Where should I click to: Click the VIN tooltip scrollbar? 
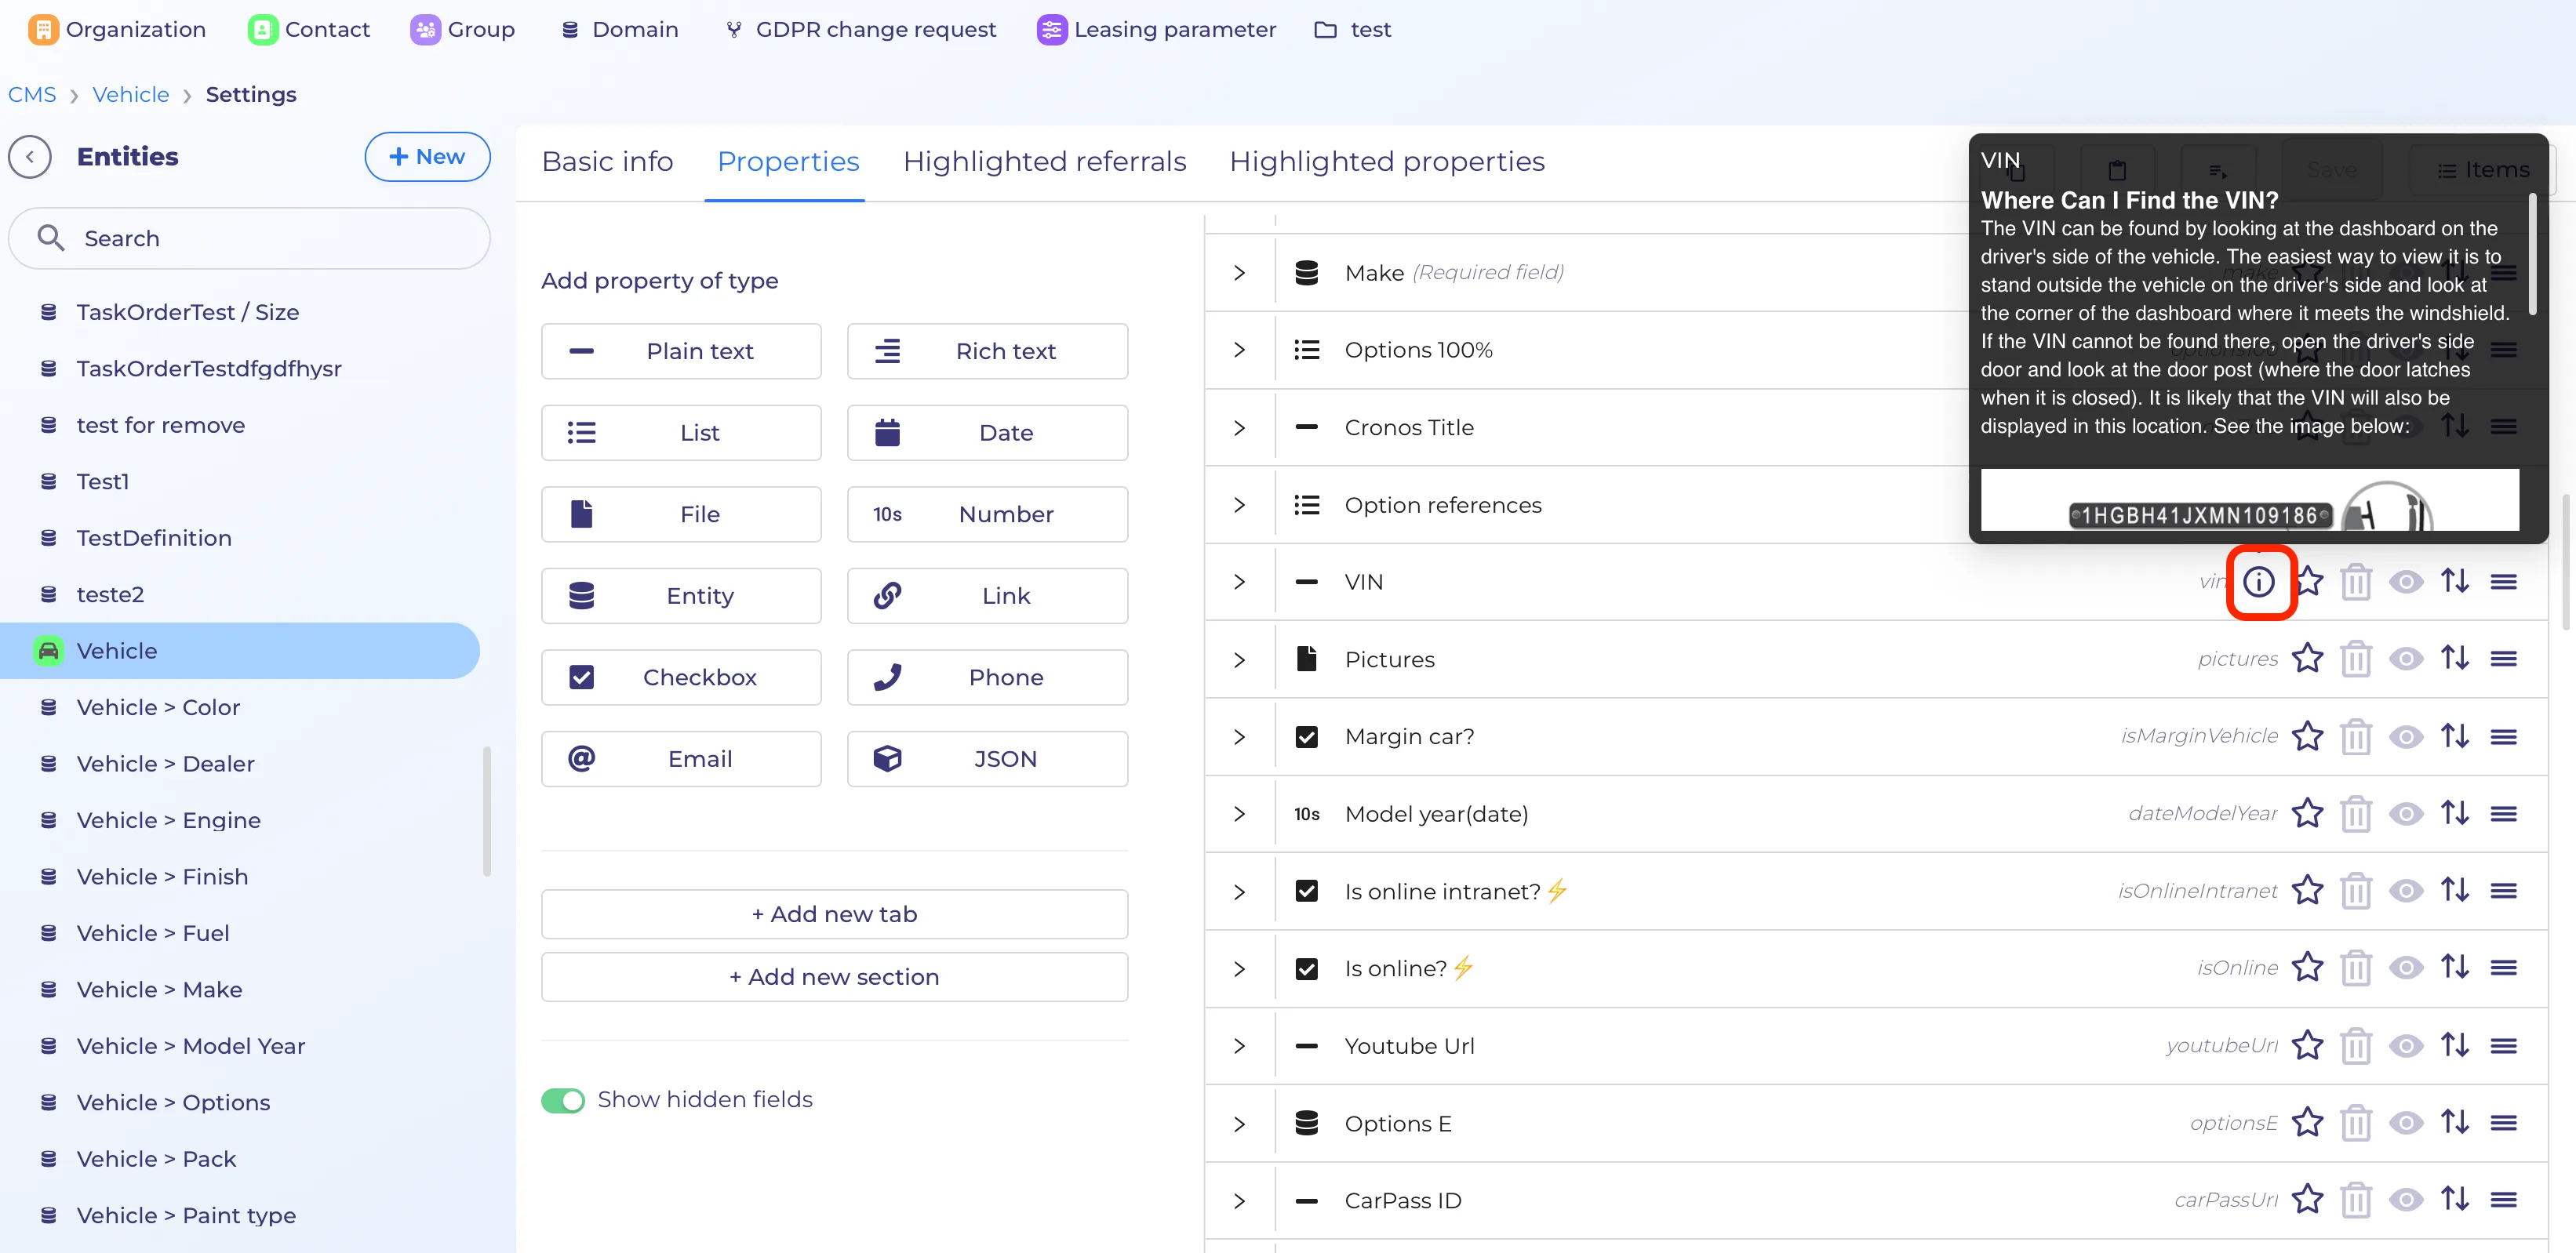2532,255
